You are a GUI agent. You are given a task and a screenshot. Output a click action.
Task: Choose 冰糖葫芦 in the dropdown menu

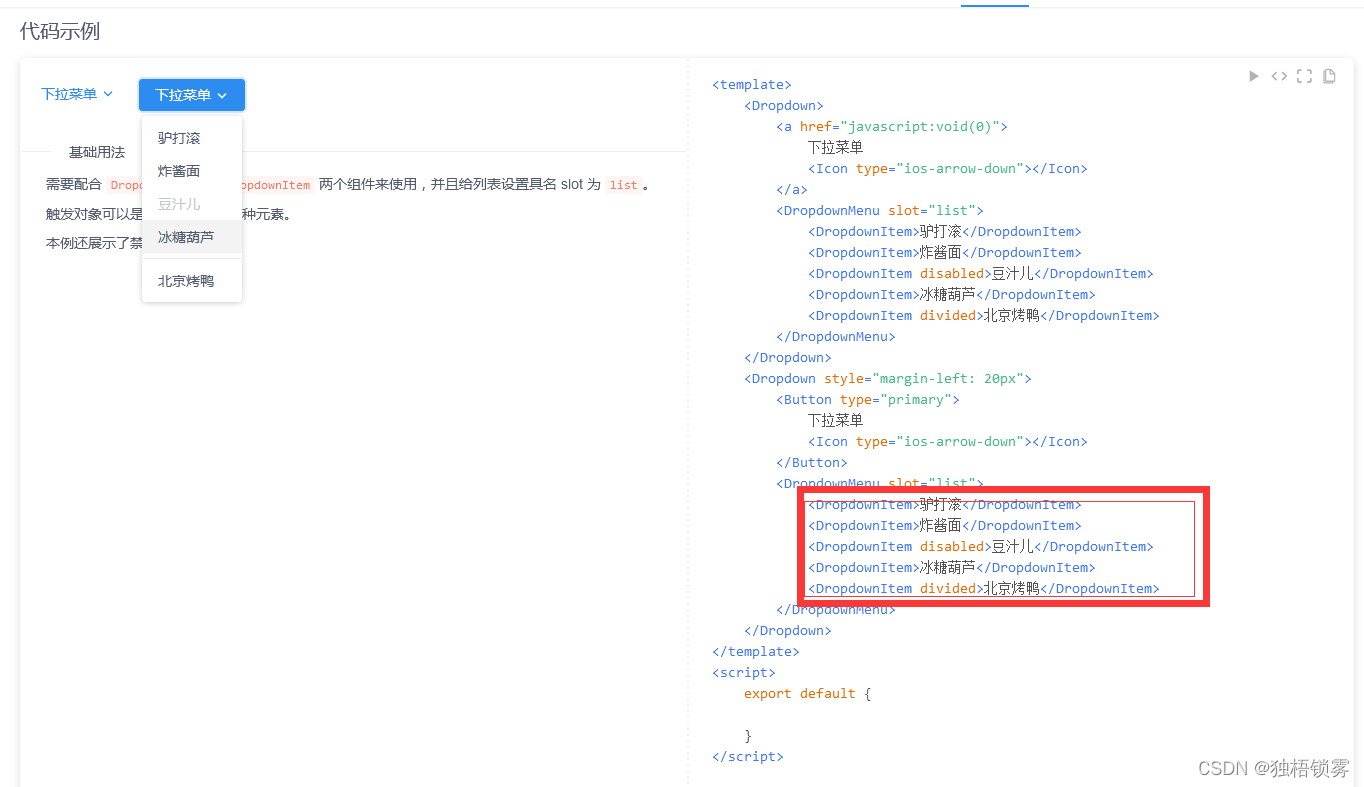192,237
